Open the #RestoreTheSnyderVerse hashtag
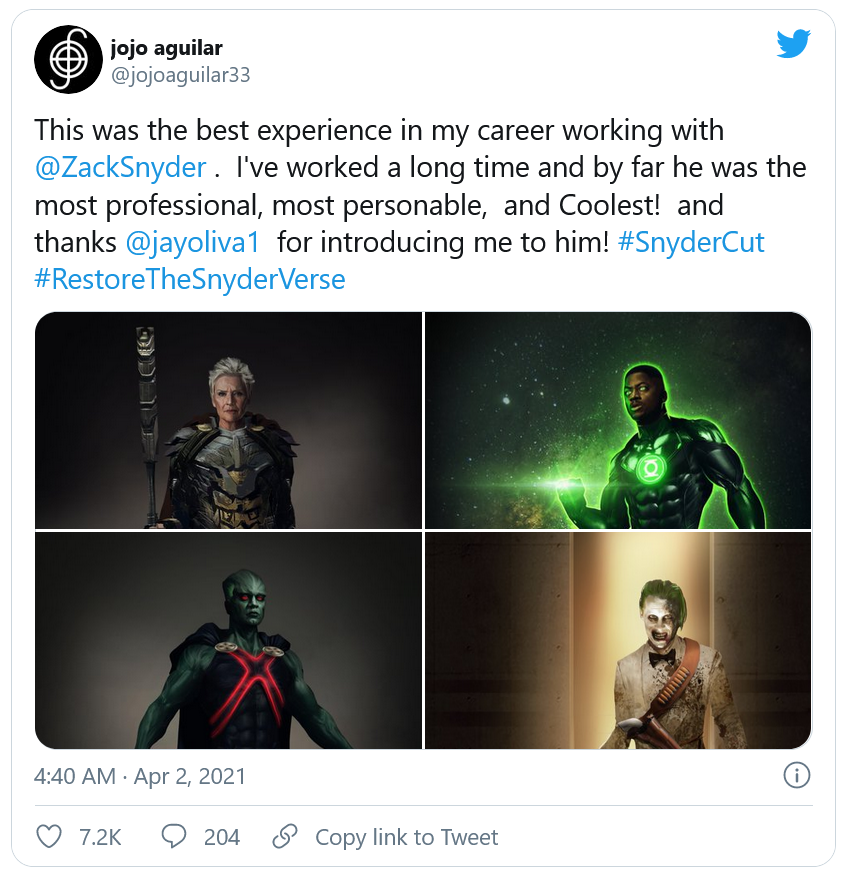844x877 pixels. pyautogui.click(x=190, y=279)
